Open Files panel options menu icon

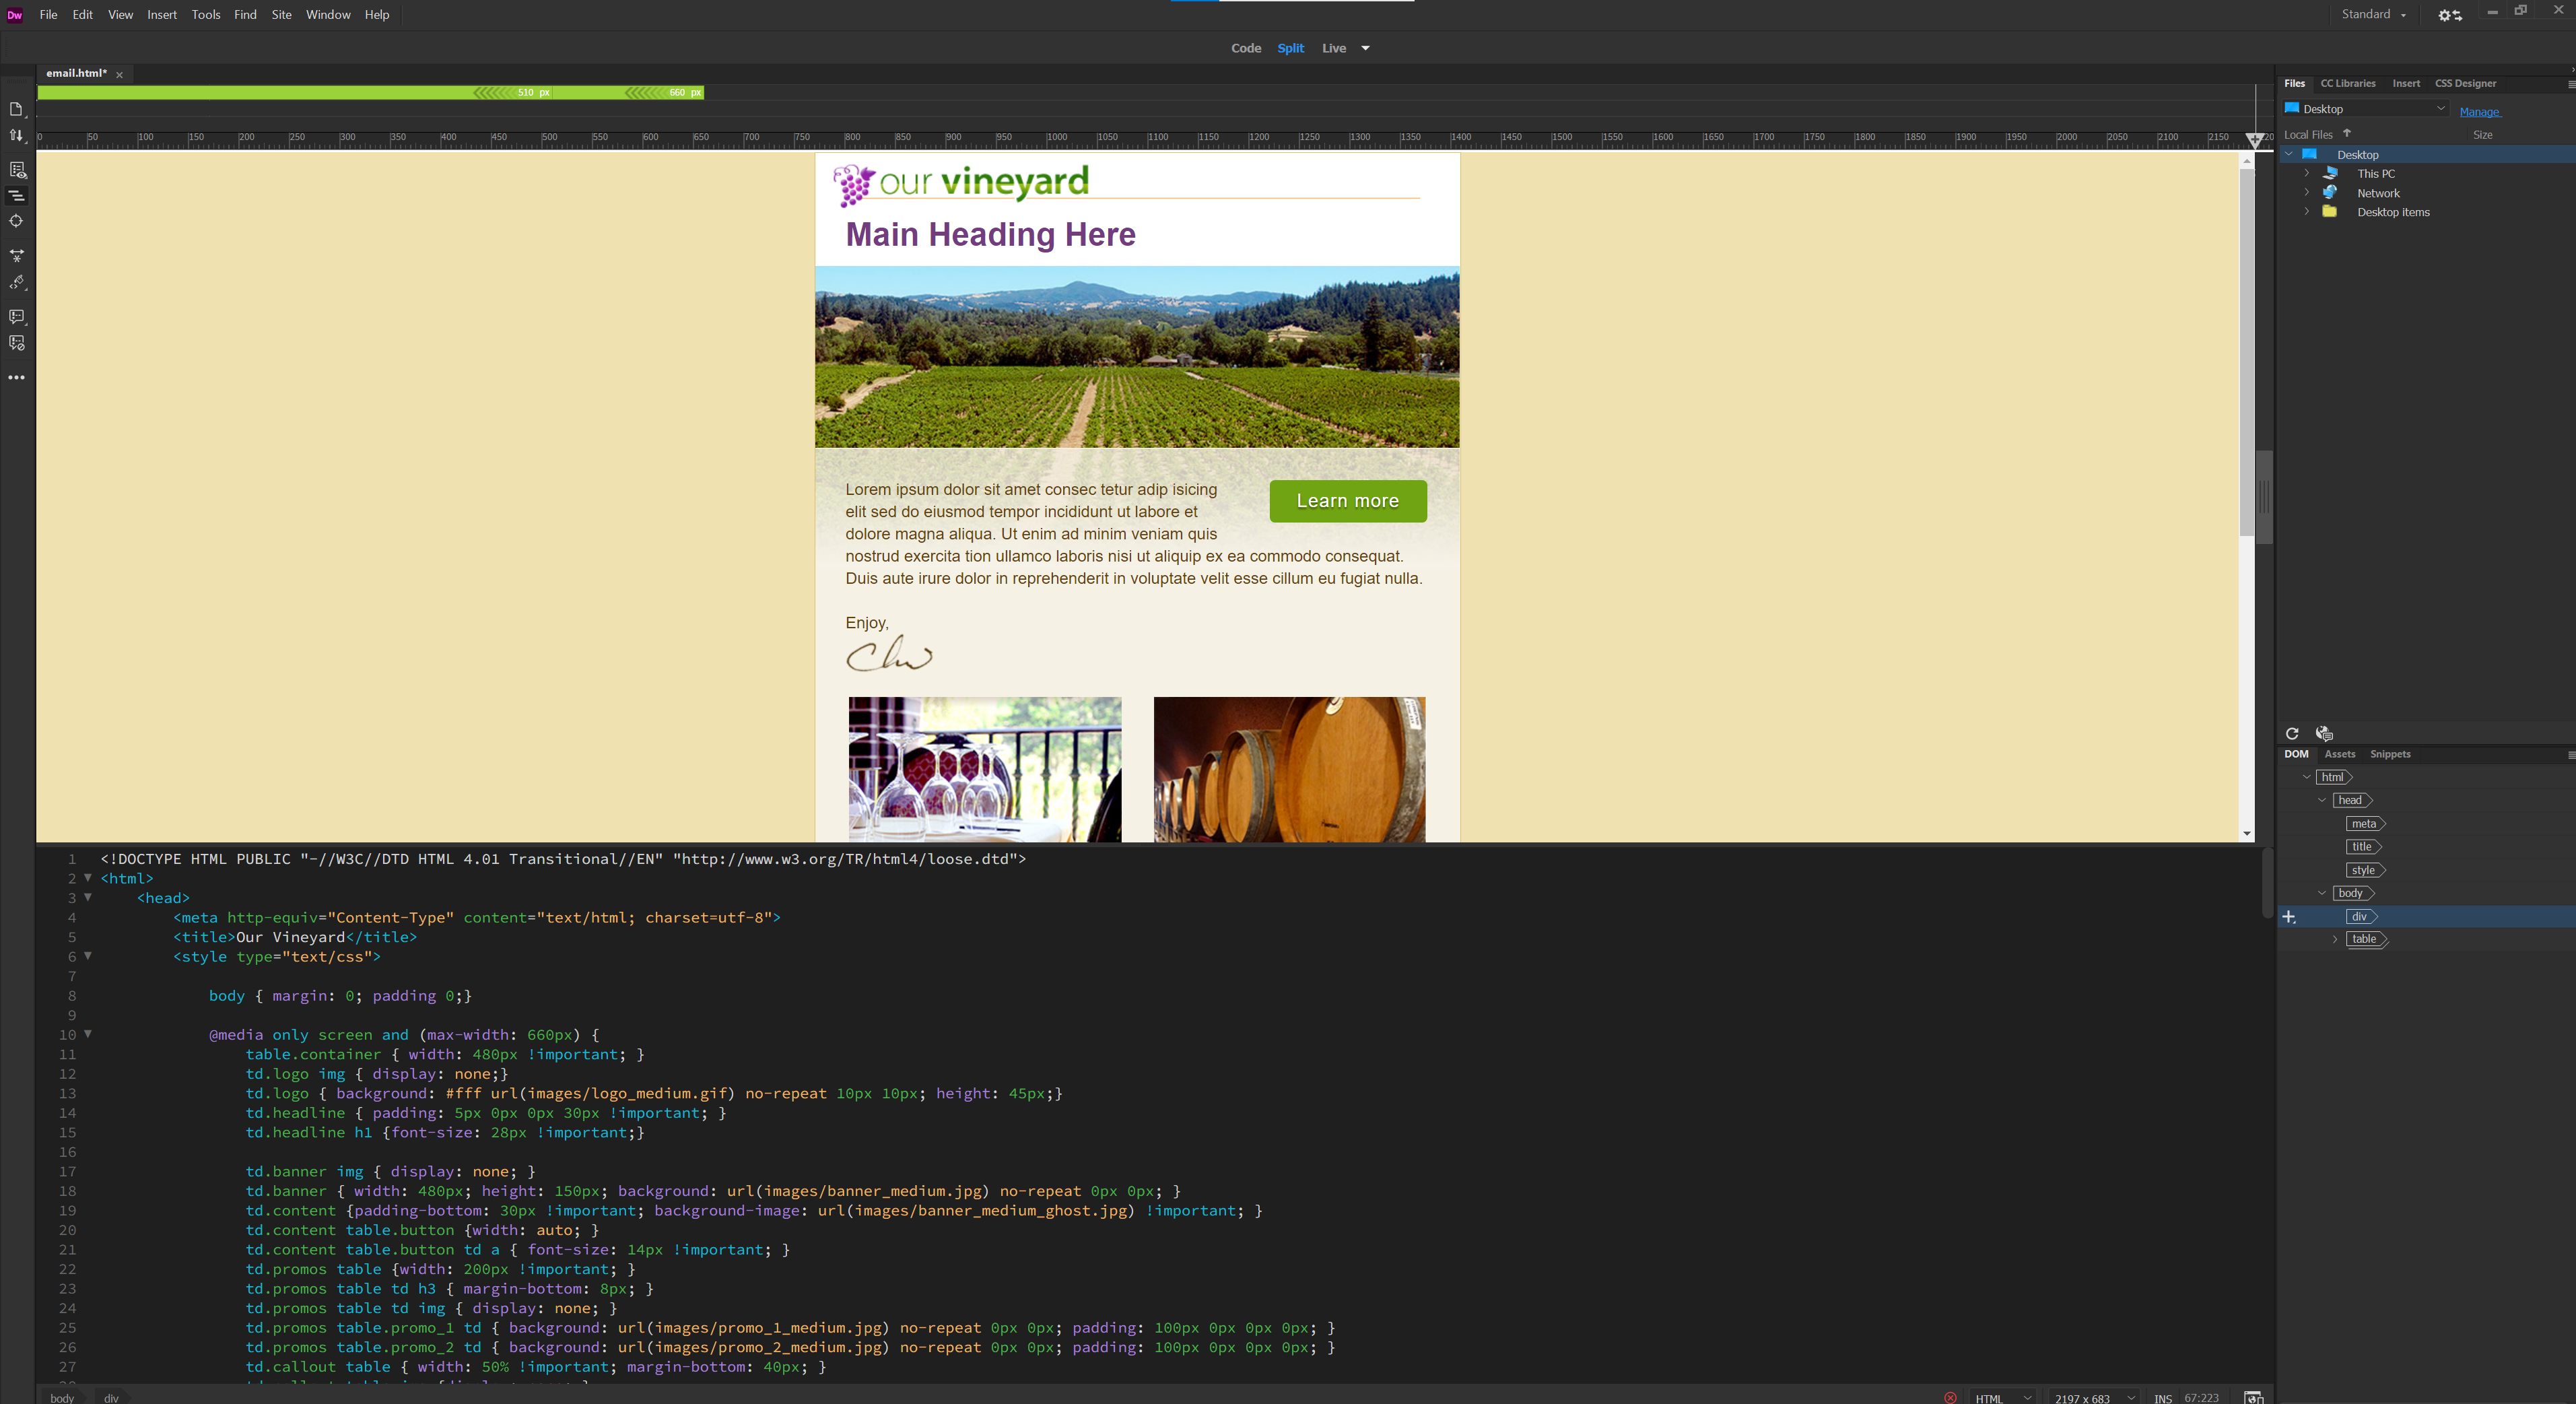coord(2571,84)
